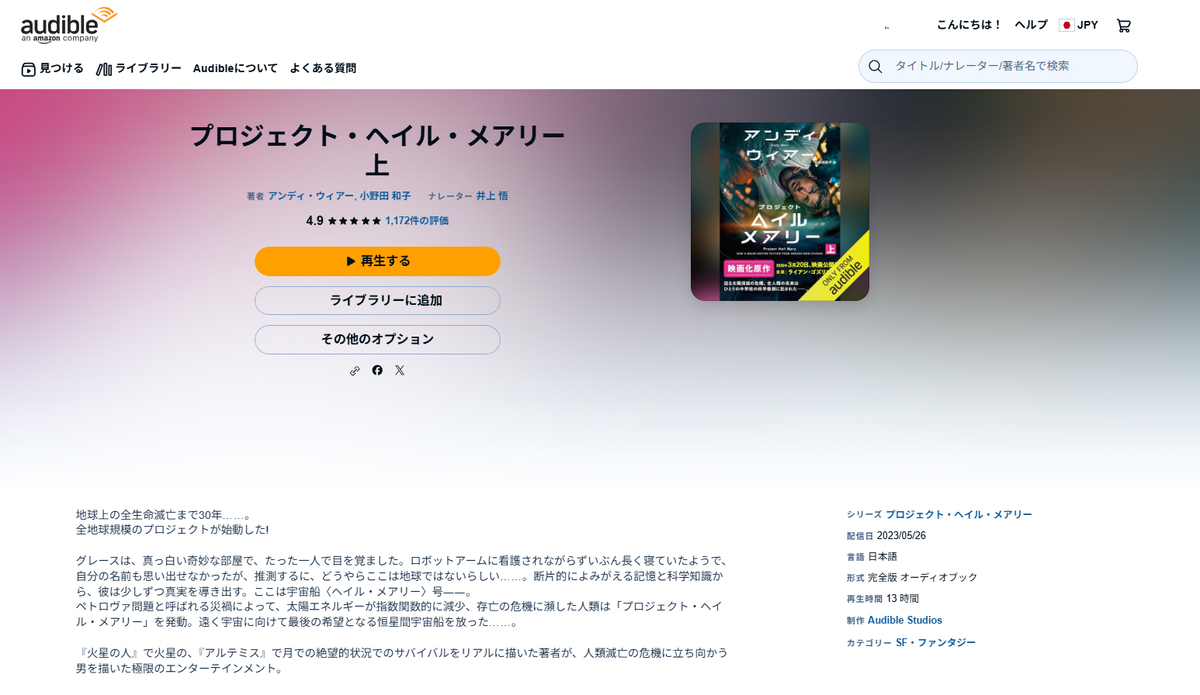Click ライブラリーに追加 button
The image size is (1200, 695).
377,300
